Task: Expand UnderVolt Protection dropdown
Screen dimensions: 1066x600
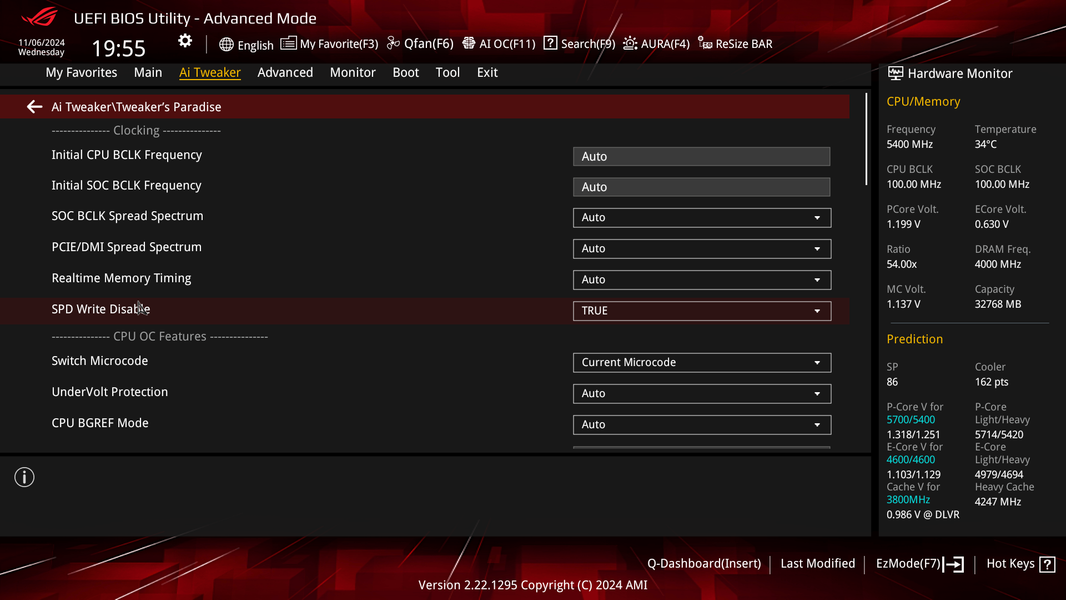Action: click(702, 393)
